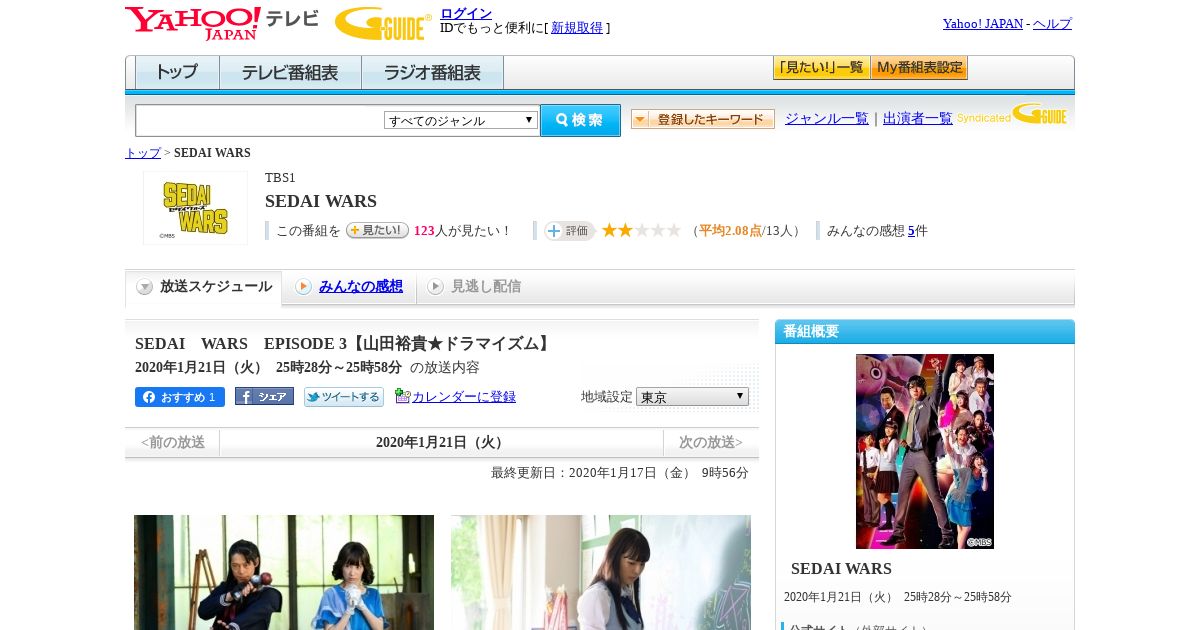Open the Yahoo! JAPAN logo link
This screenshot has width=1200, height=630.
(192, 23)
